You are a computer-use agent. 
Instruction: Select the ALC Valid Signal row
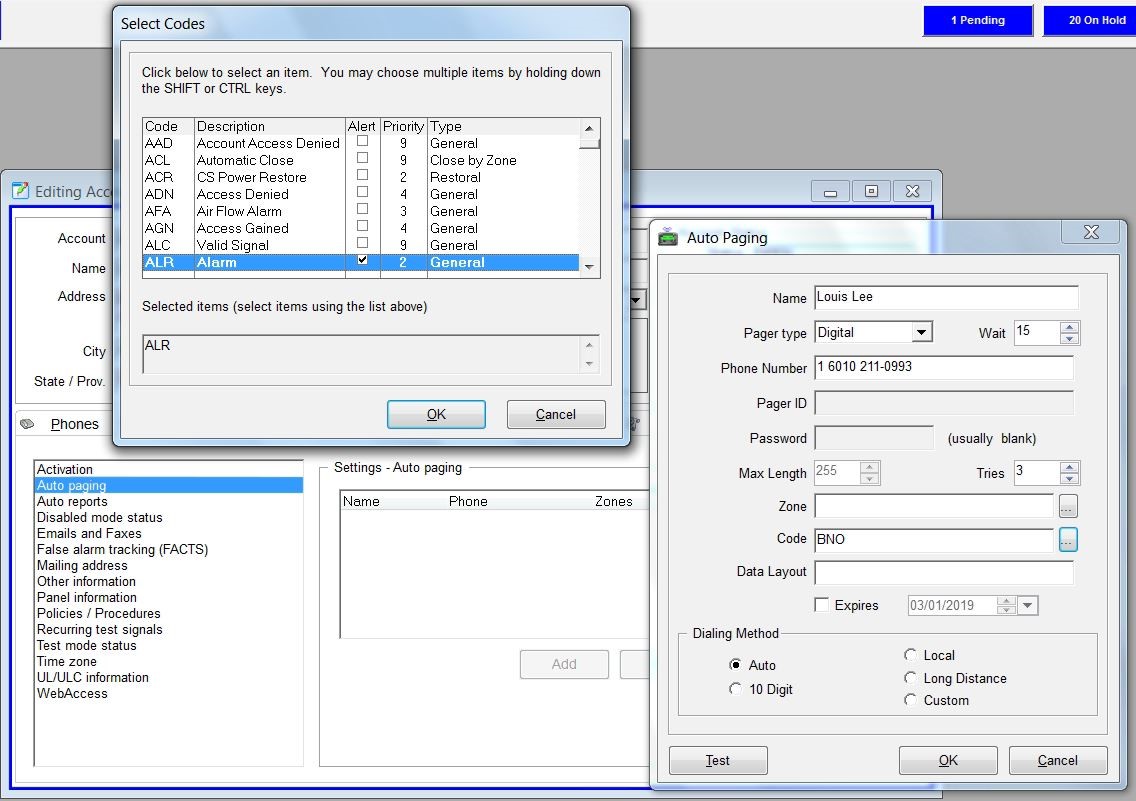pyautogui.click(x=361, y=246)
